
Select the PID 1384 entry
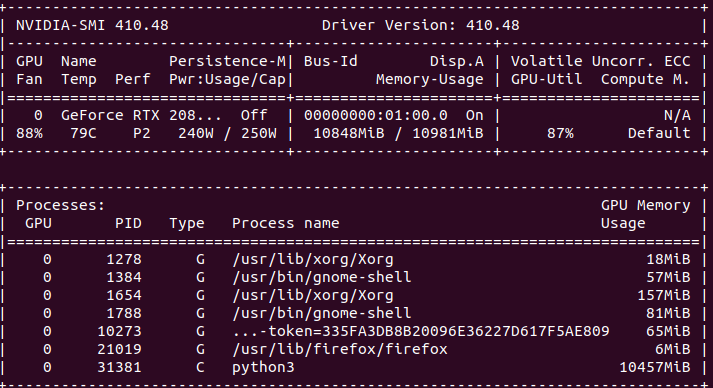pos(124,277)
